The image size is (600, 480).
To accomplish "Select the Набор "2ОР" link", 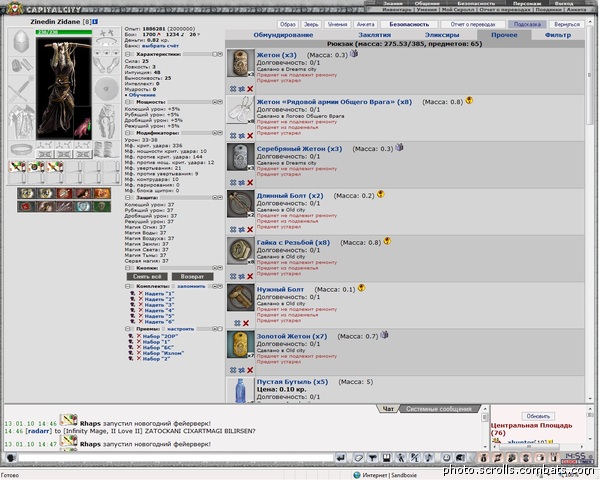I will [160, 336].
